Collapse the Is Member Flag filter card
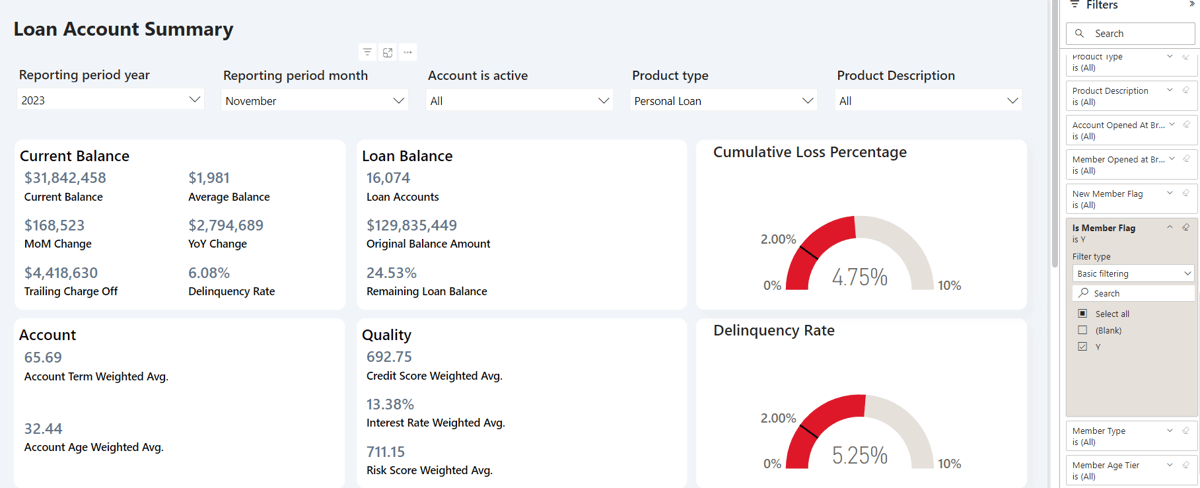 pyautogui.click(x=1170, y=228)
